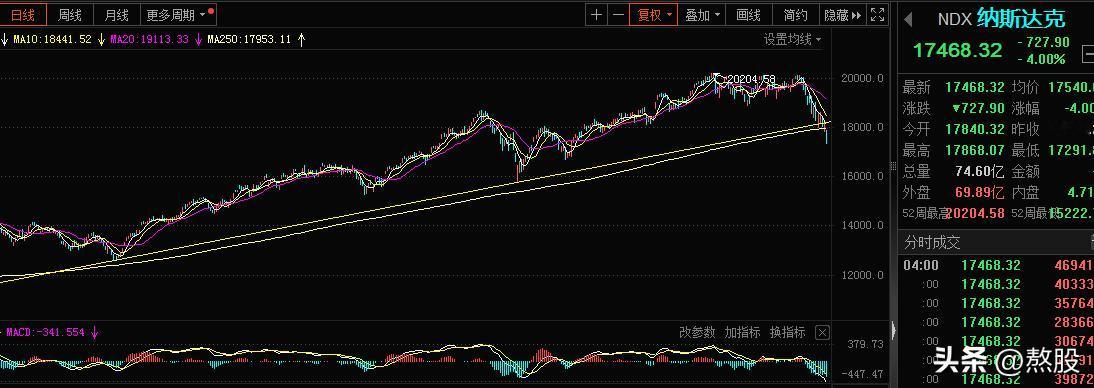The height and width of the screenshot is (388, 1094).
Task: Click the 52周最高 20204.58 value
Action: coord(975,214)
